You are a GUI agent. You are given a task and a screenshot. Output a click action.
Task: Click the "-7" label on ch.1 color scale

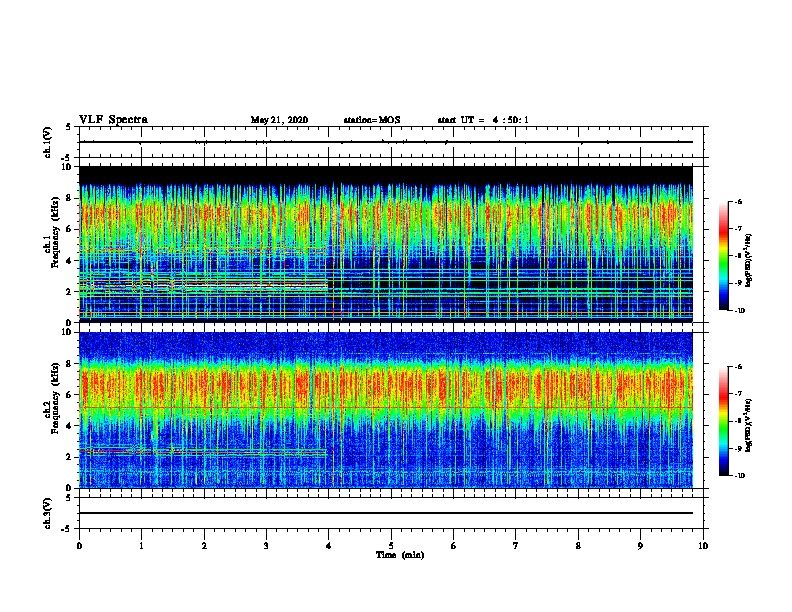[738, 228]
